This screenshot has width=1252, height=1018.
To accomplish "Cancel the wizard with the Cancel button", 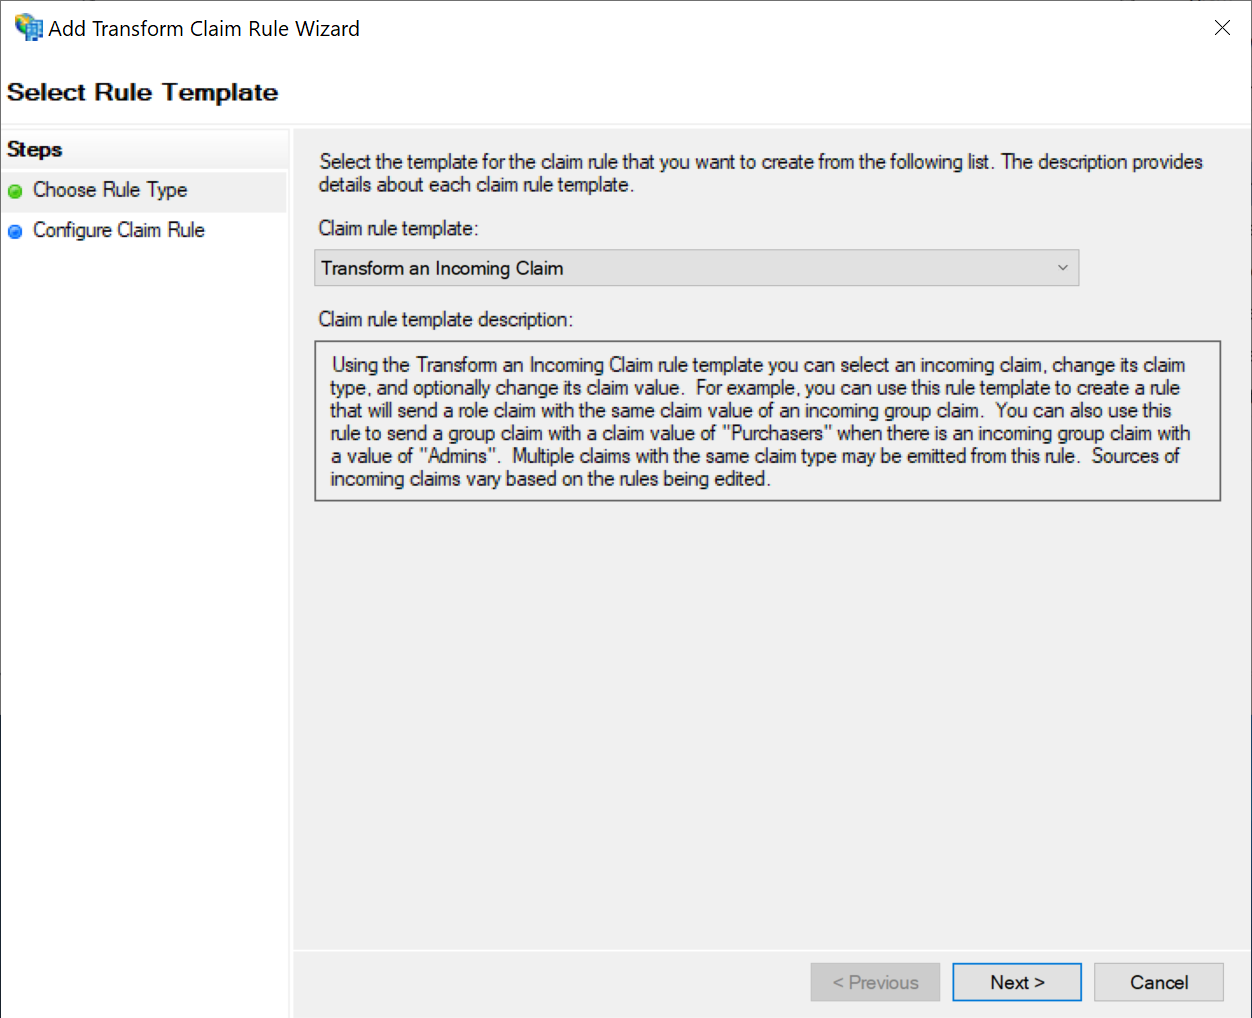I will coord(1158,982).
